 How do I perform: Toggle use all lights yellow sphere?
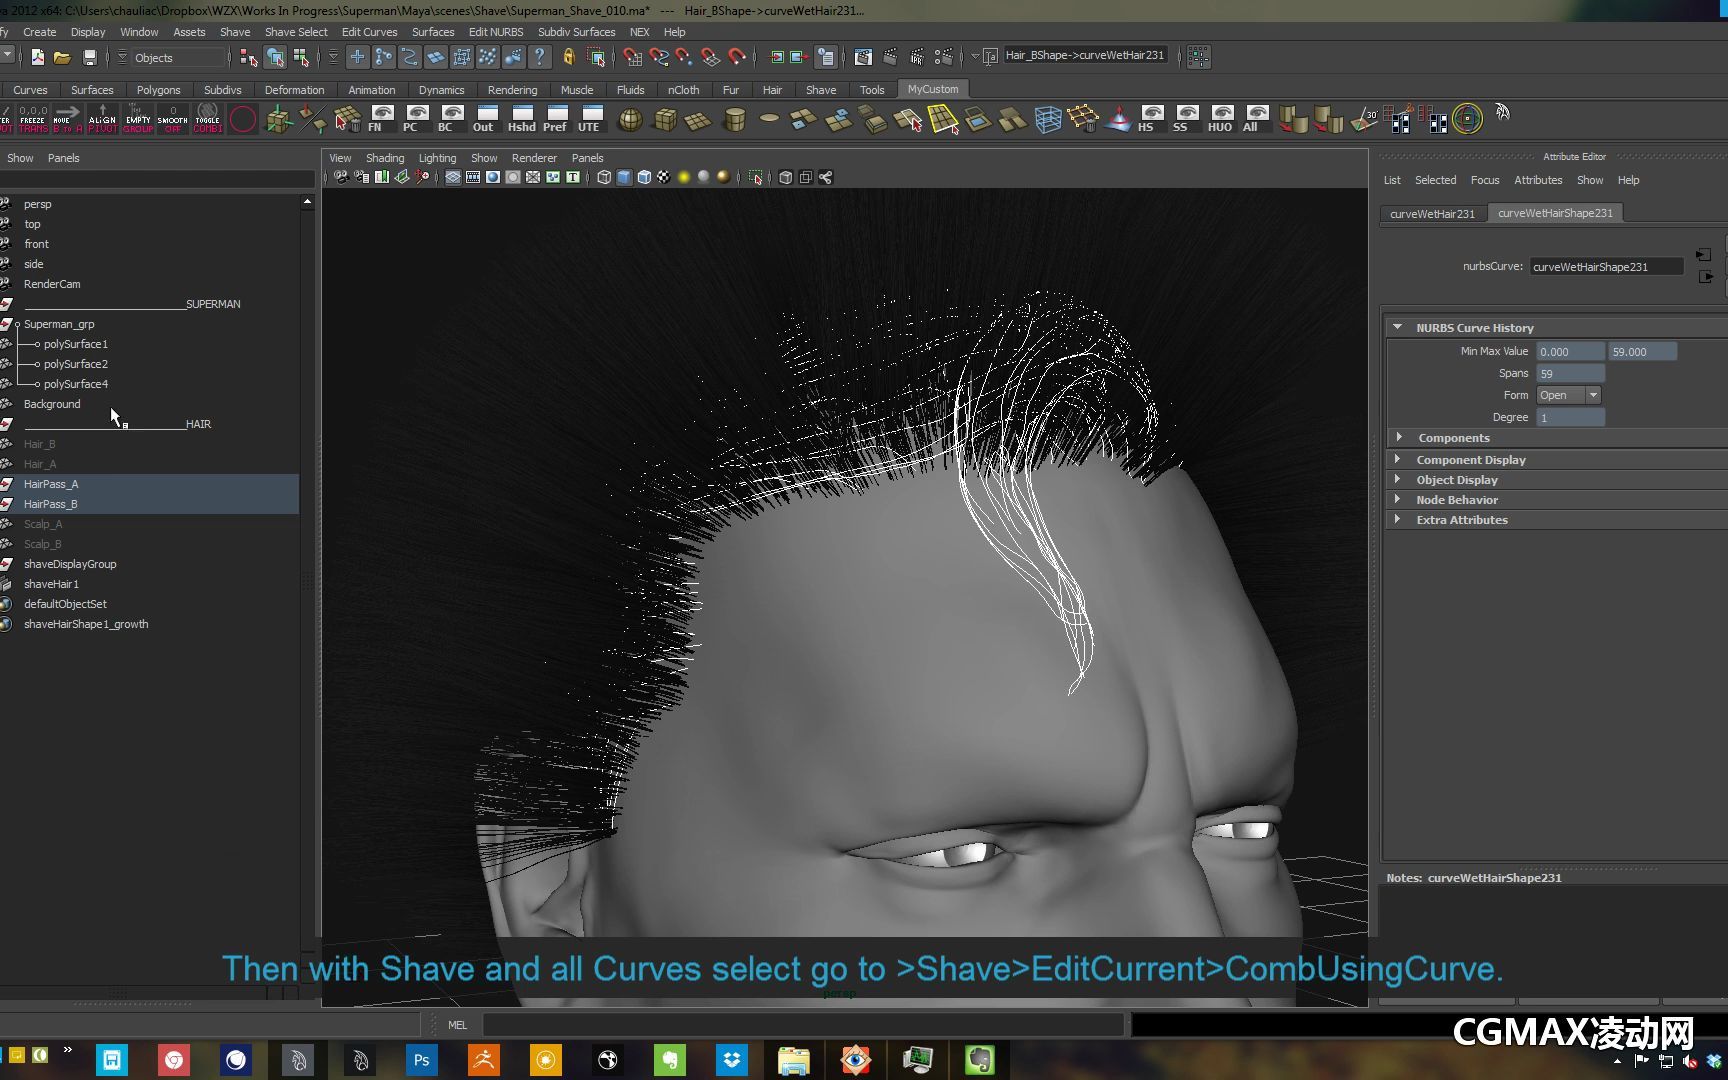tap(684, 177)
